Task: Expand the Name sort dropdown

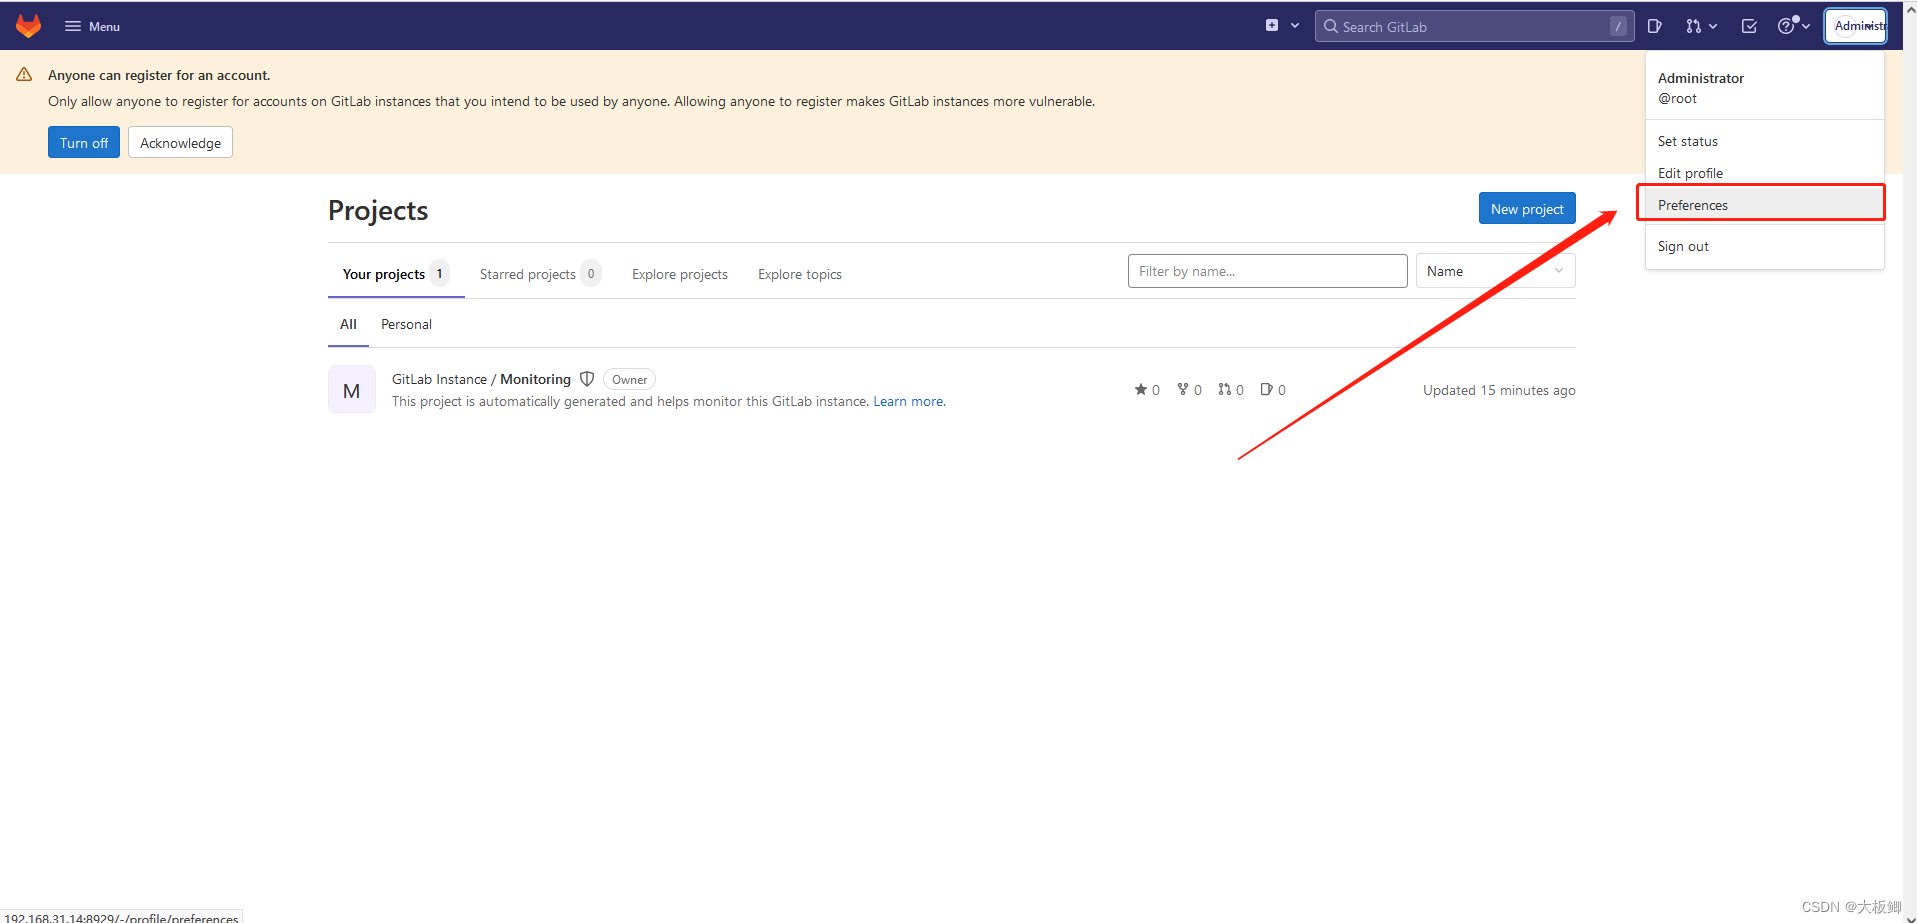Action: point(1495,271)
